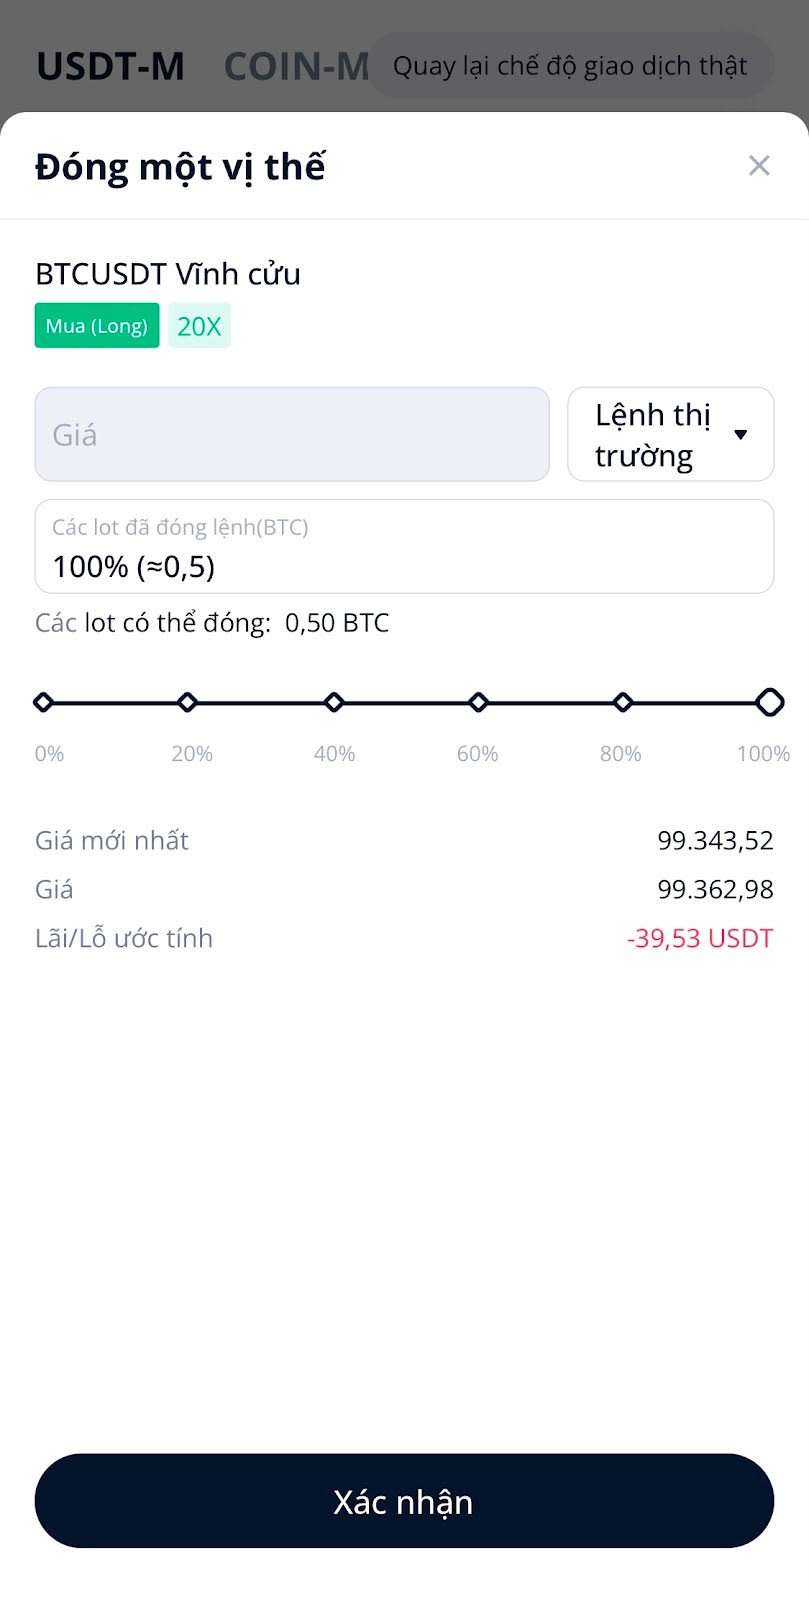Tap Quay lại chế độ giao dịch thật
809x1600 pixels.
[x=570, y=66]
